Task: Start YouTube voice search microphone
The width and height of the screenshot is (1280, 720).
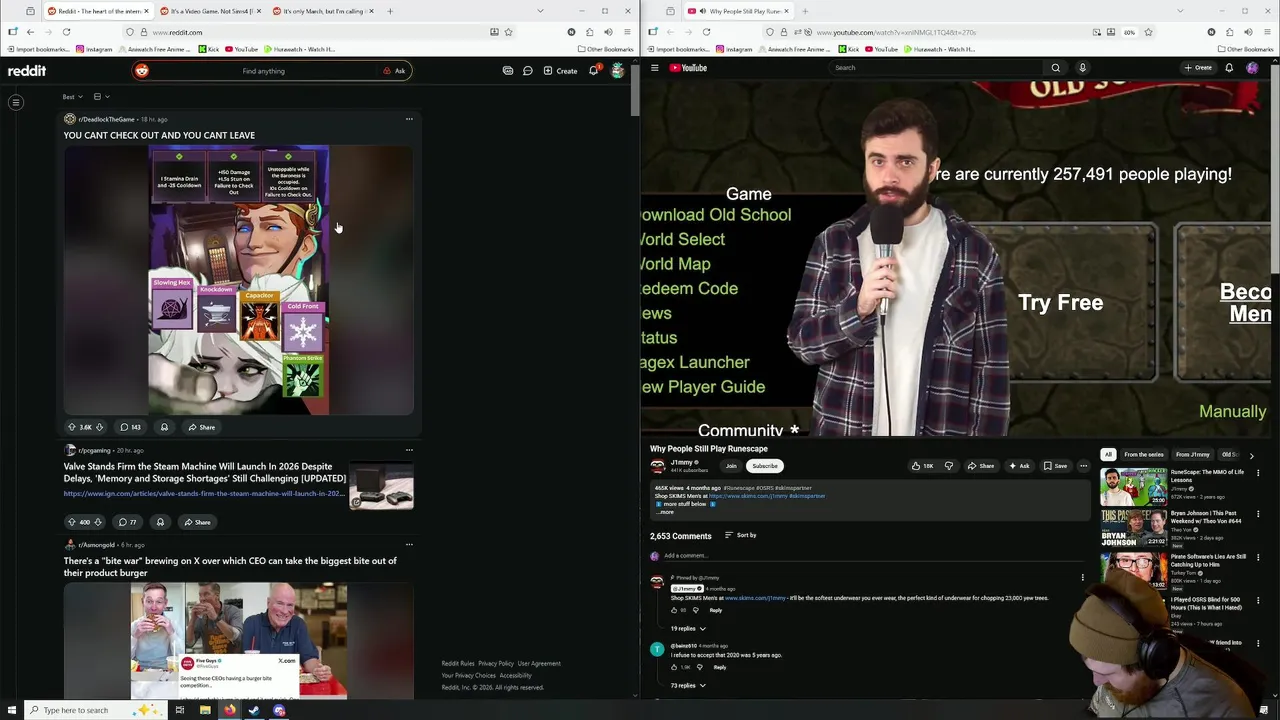Action: coord(1082,68)
